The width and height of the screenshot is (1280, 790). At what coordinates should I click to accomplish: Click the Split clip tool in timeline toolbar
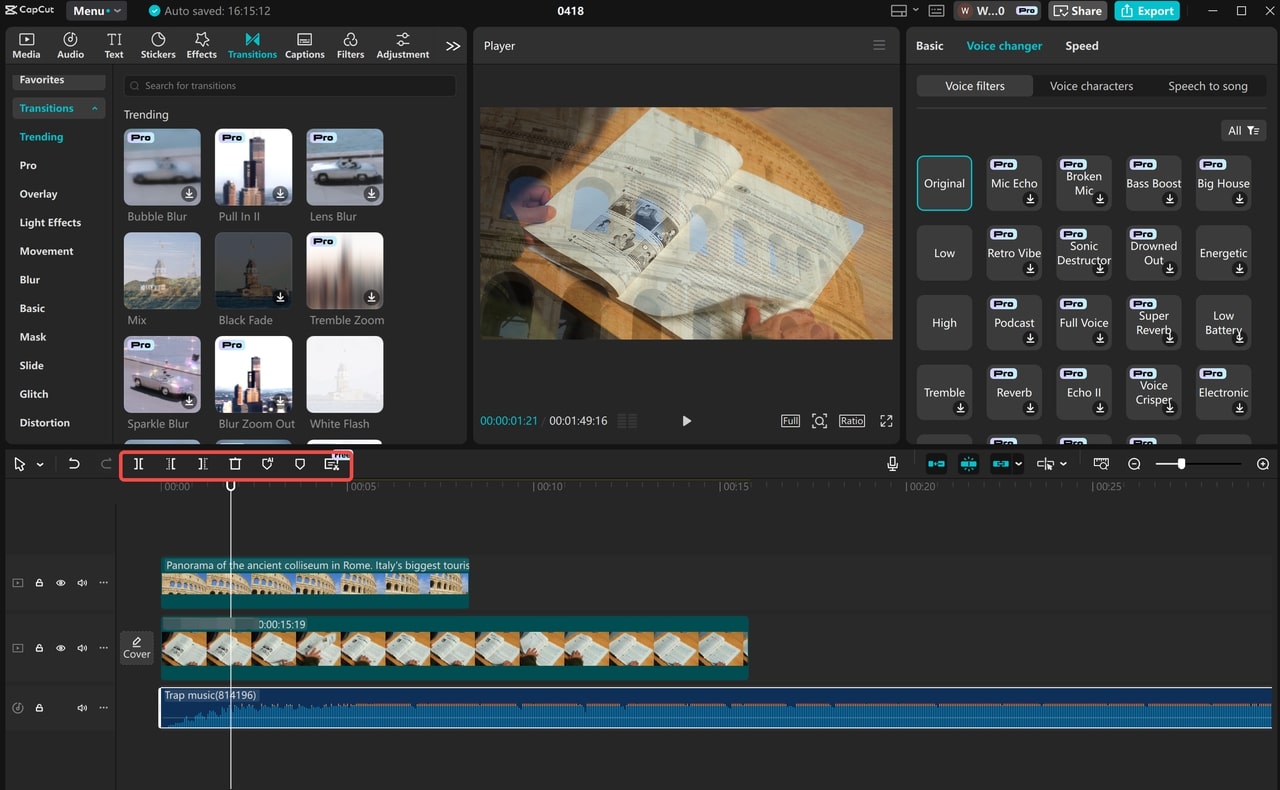point(139,464)
